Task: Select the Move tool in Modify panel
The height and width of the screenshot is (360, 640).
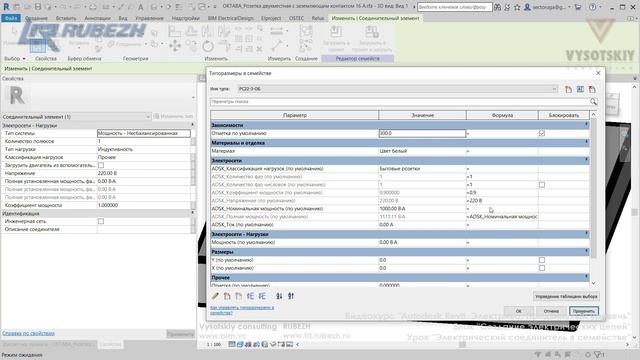Action: (175, 46)
